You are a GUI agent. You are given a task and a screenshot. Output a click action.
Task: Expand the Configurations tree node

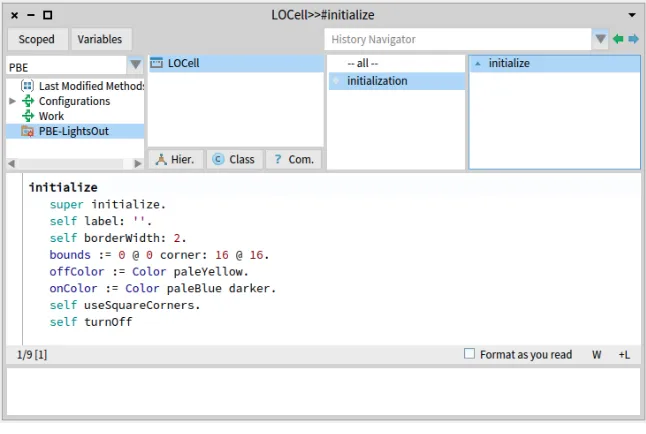(x=12, y=101)
